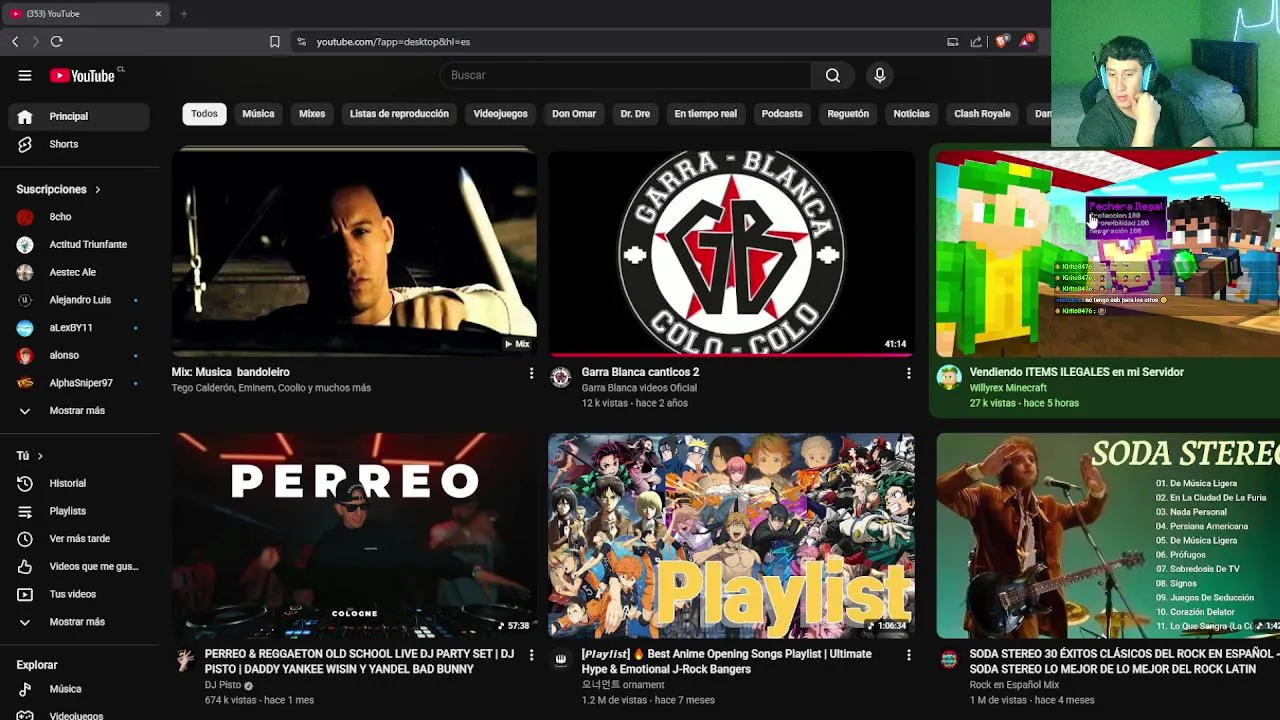Select the Podcasts filter chip
The image size is (1280, 720).
coord(782,114)
